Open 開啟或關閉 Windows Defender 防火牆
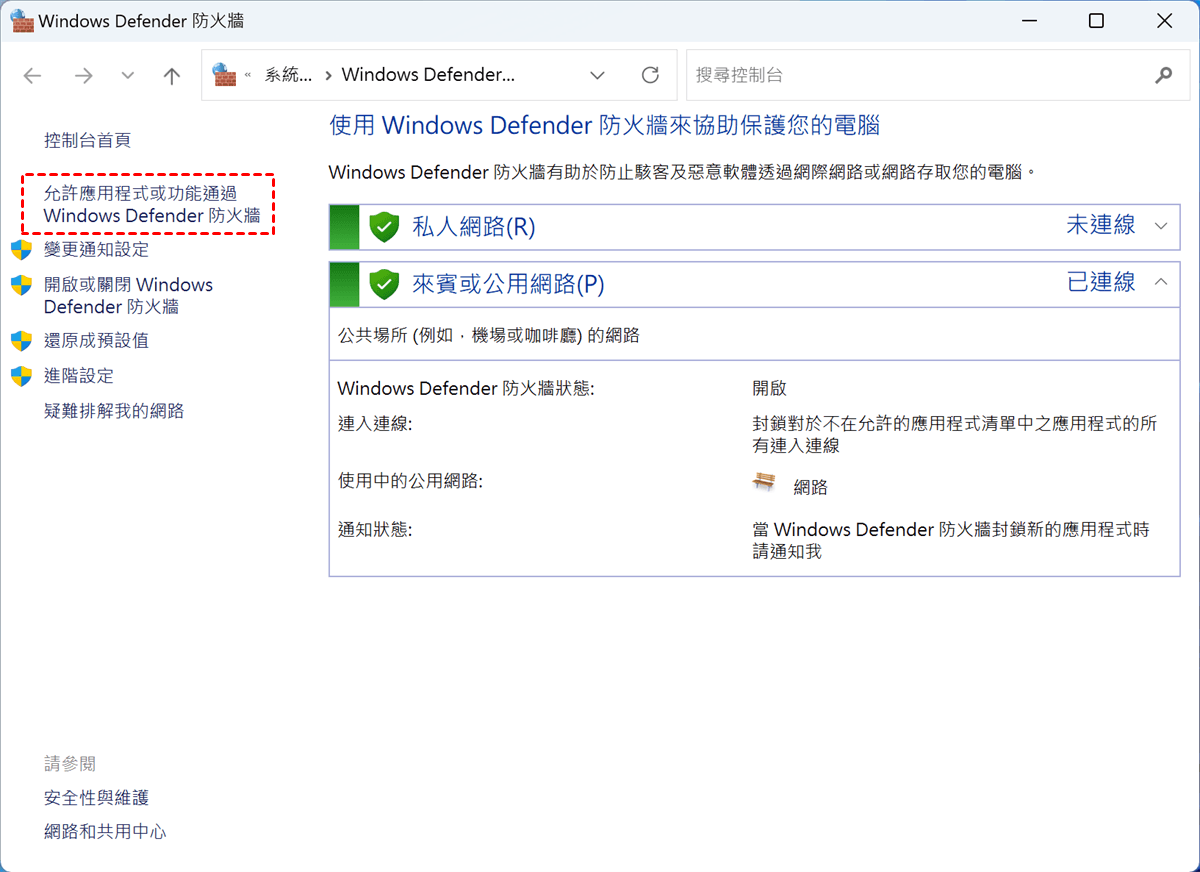Viewport: 1200px width, 872px height. coord(128,296)
